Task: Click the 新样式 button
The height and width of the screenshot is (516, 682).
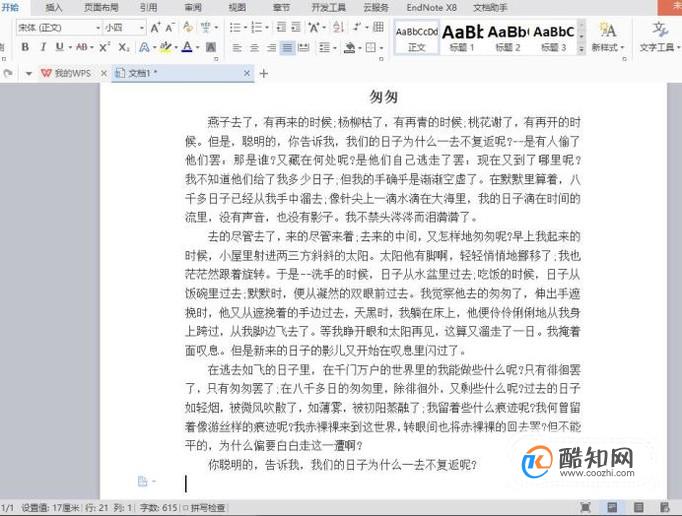Action: click(608, 37)
